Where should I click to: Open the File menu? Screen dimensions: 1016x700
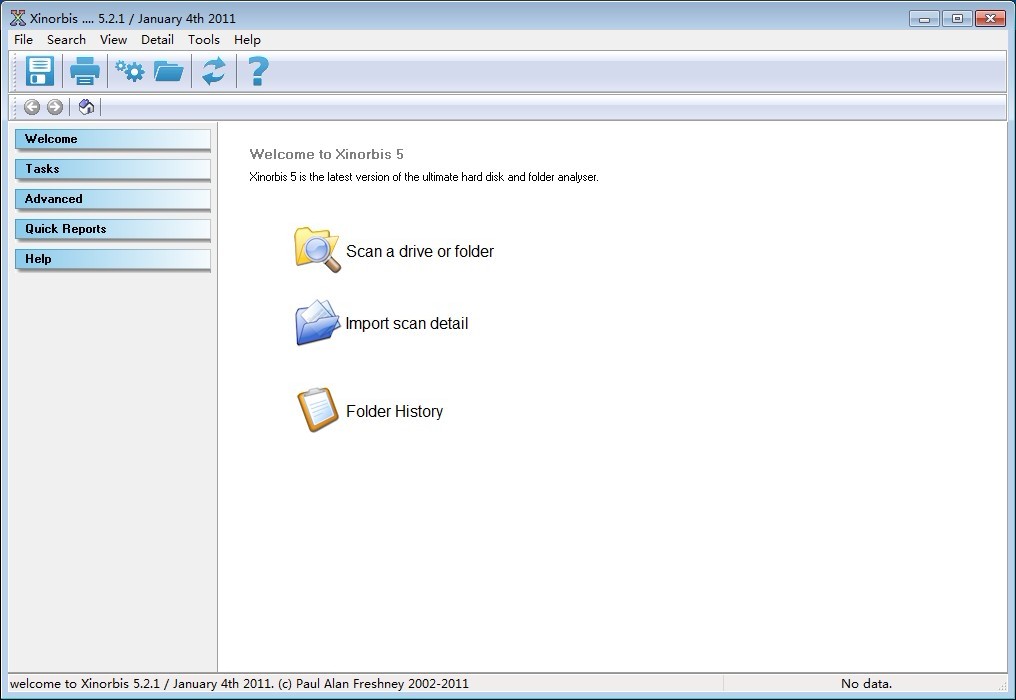(23, 40)
